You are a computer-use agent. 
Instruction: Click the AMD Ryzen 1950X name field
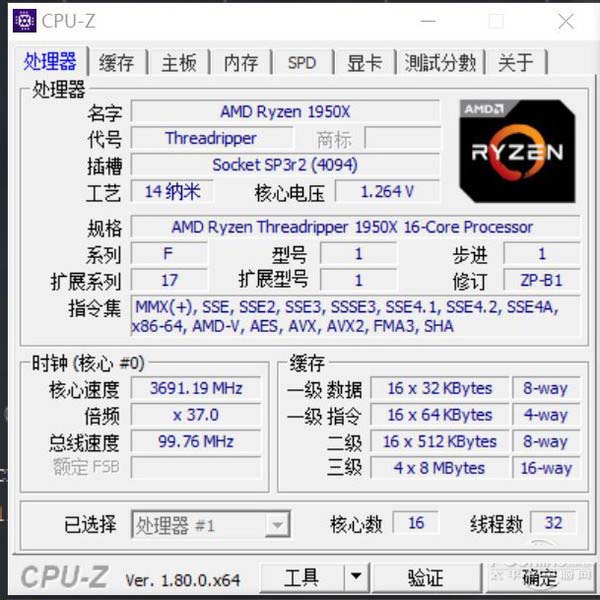tap(285, 112)
